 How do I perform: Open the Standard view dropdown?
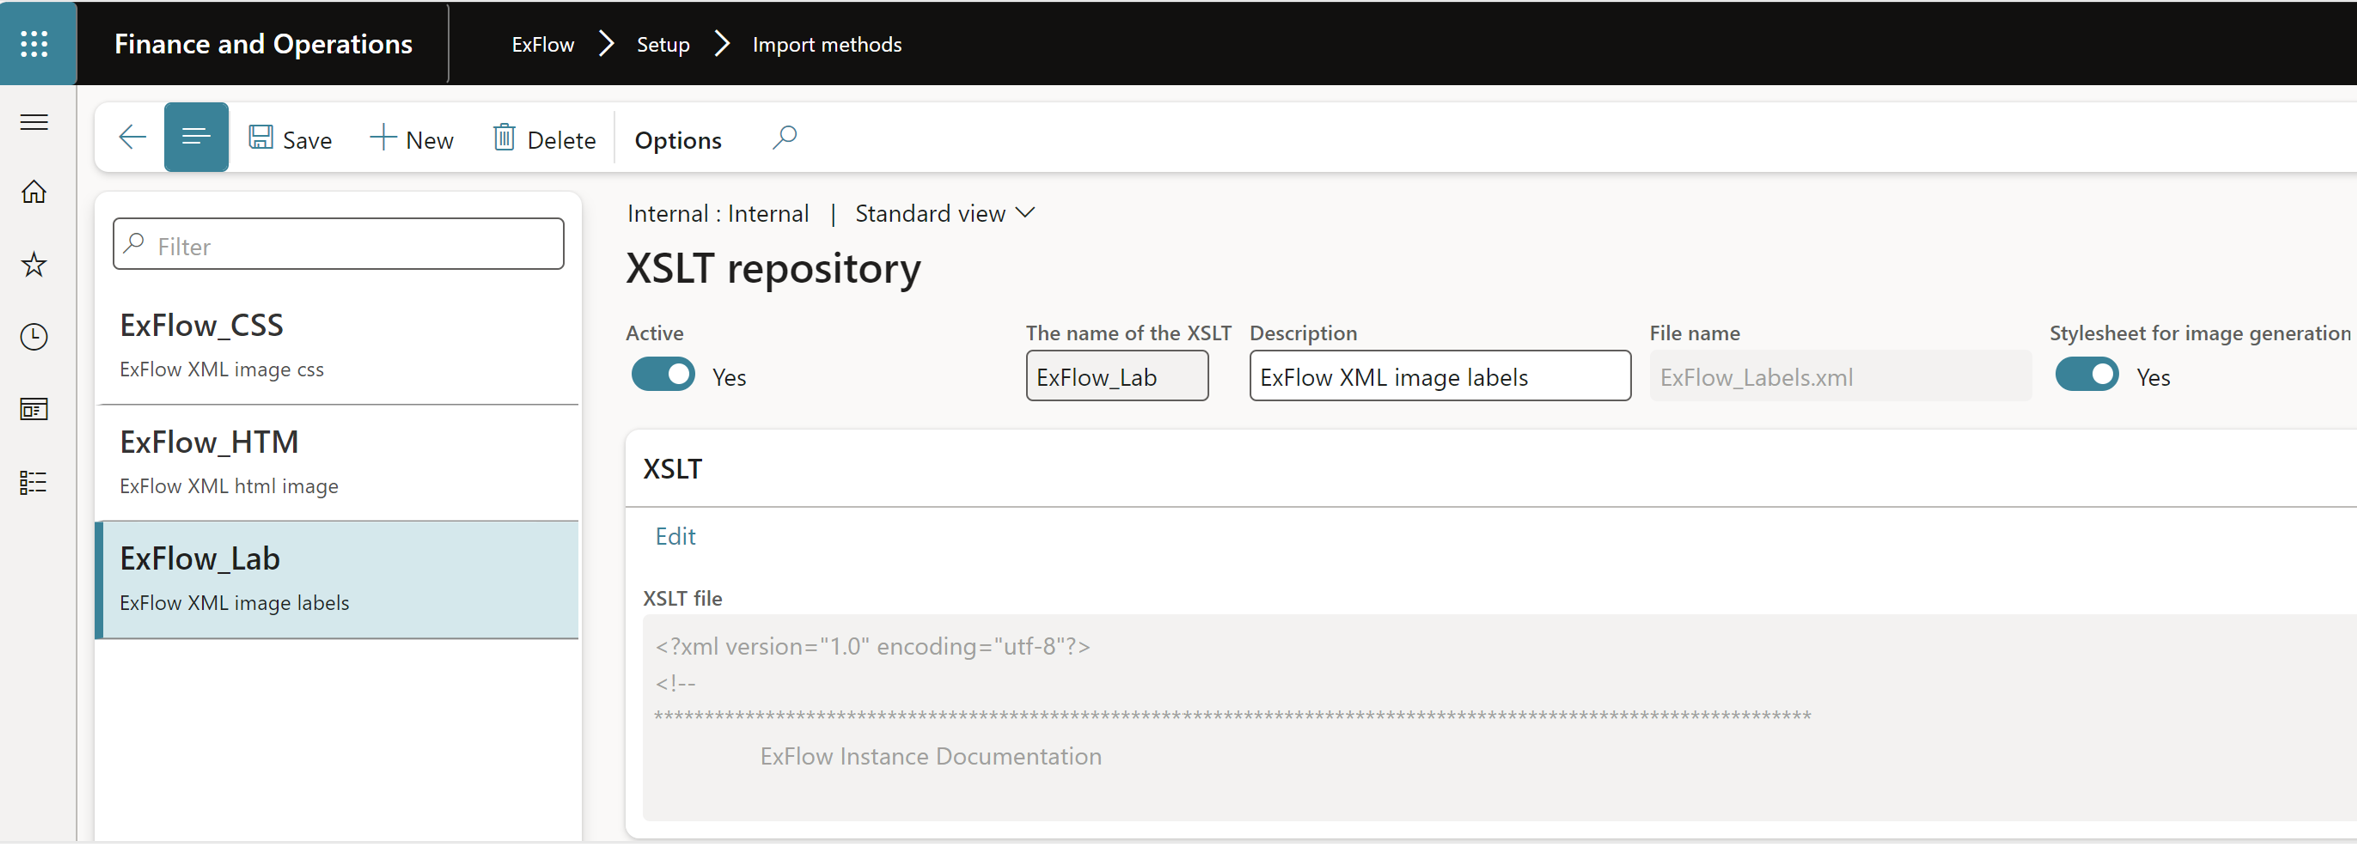coord(945,213)
